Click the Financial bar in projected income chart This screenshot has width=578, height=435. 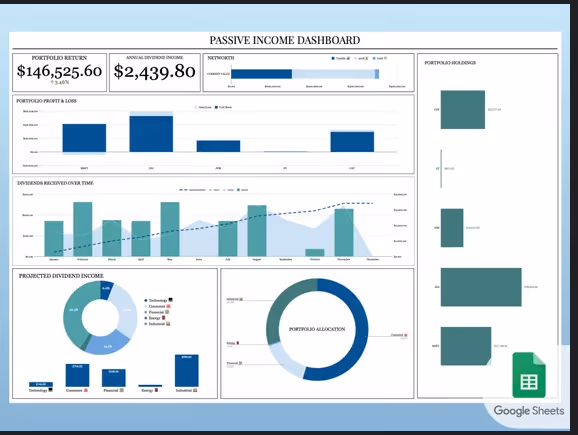point(114,378)
